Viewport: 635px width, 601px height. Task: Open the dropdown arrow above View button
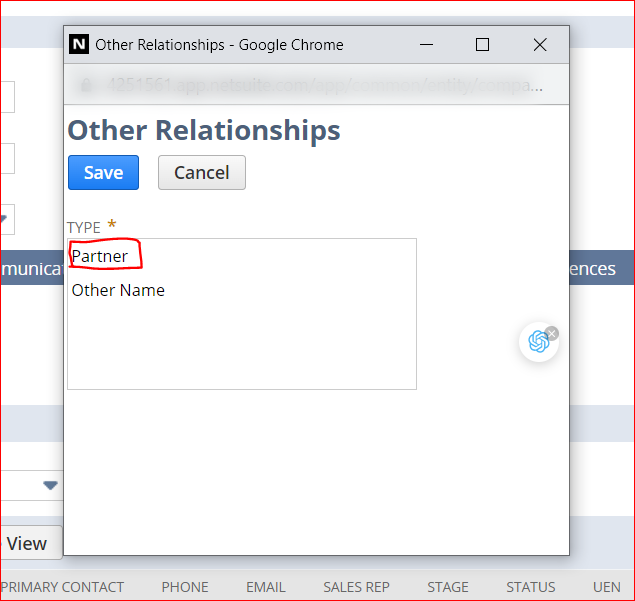50,485
